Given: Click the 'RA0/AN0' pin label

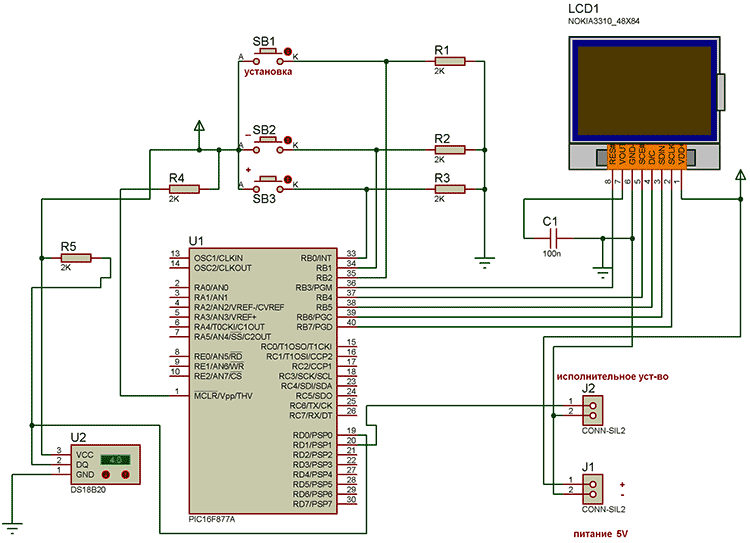Looking at the screenshot, I should [x=211, y=288].
